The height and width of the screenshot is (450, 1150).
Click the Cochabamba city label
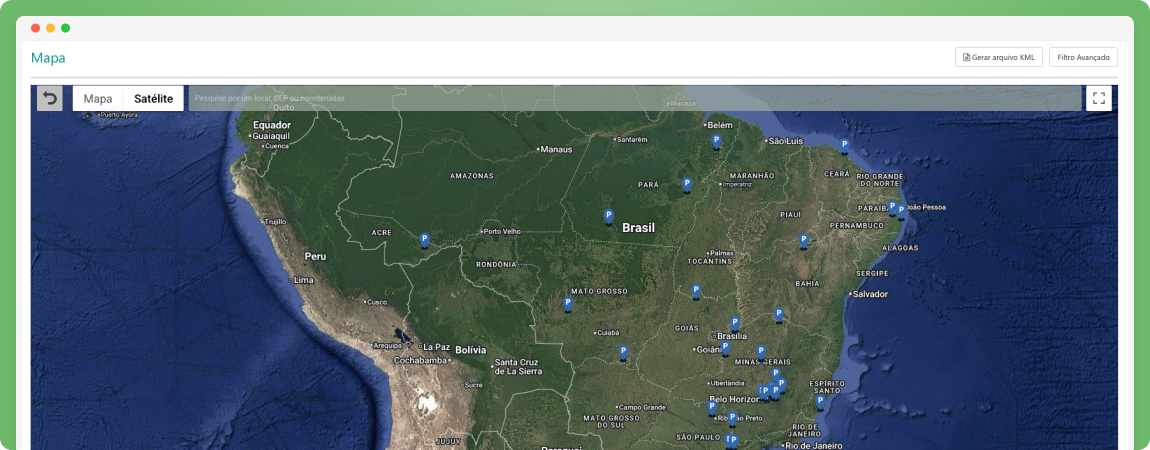point(420,361)
